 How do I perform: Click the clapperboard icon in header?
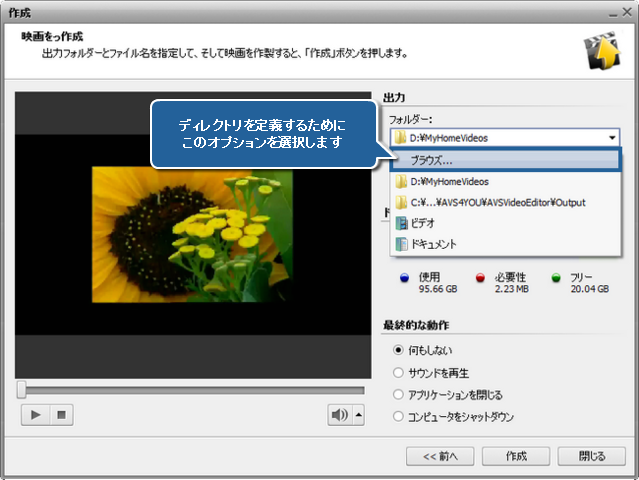[601, 52]
